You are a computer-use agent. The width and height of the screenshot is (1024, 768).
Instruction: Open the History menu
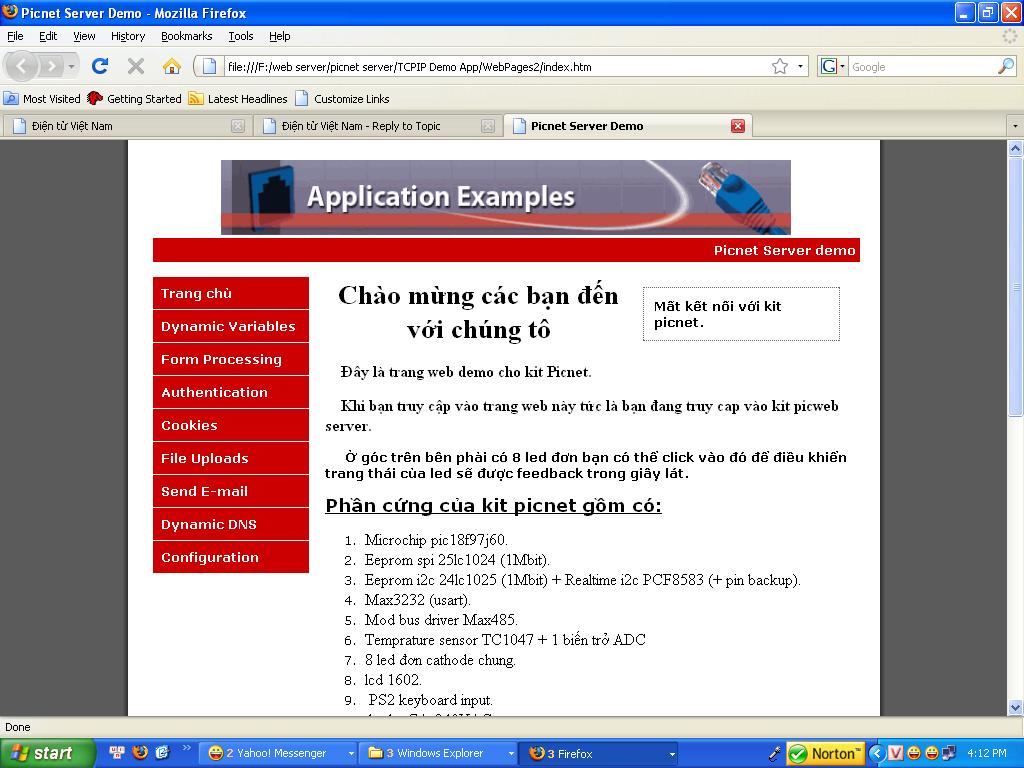pos(128,36)
